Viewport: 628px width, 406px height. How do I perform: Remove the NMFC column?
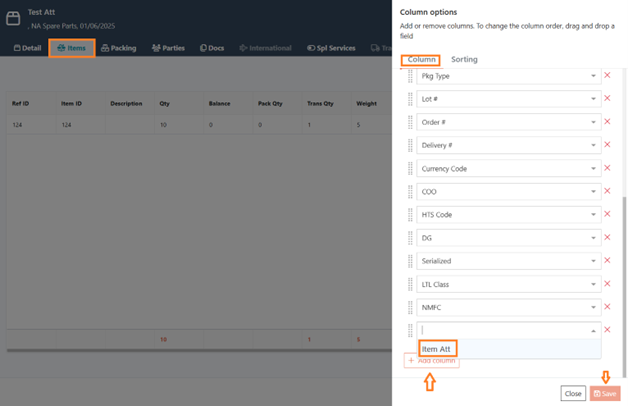point(607,307)
